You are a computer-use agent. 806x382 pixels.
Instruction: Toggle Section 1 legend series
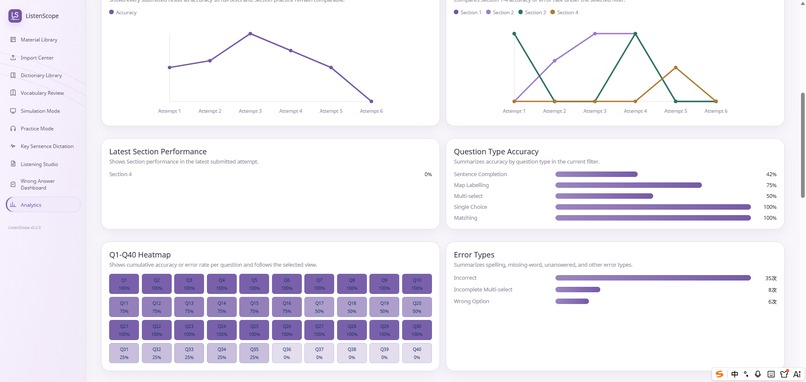click(467, 12)
